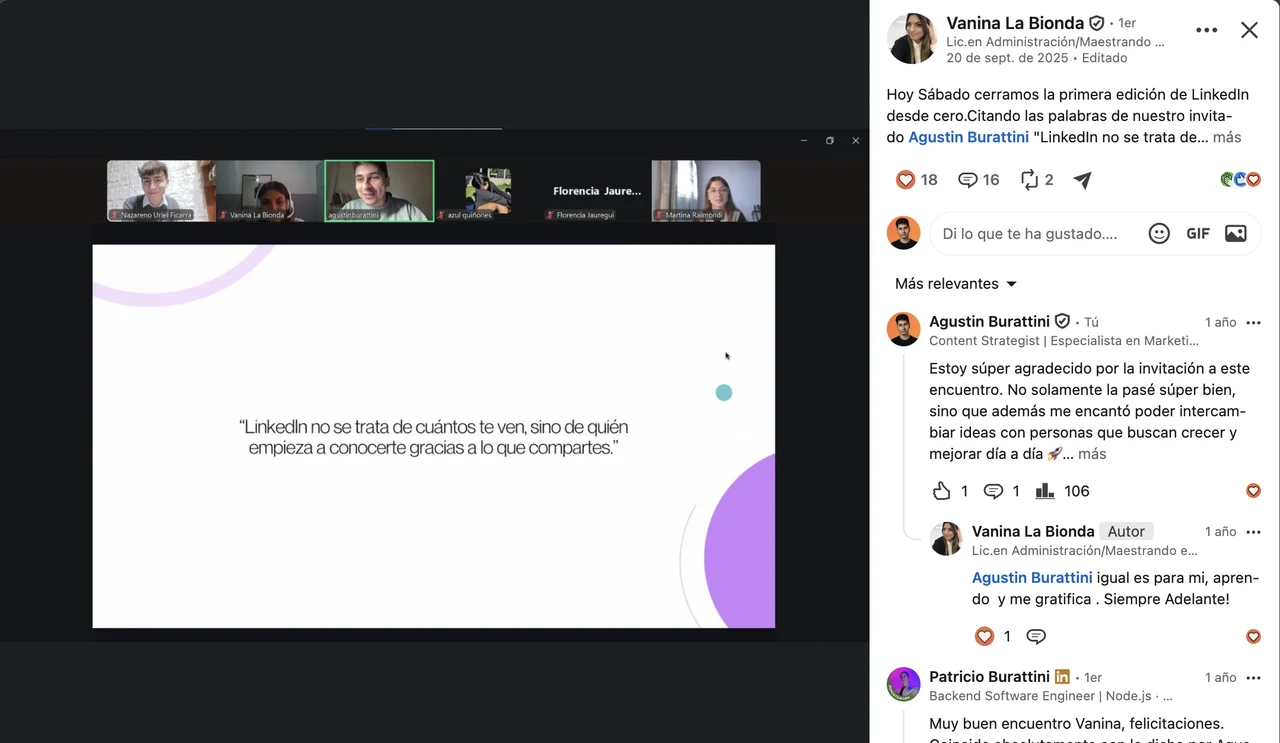Screen dimensions: 1280x743
Task: Click the "Autor" badge on Vanina's reply
Action: pos(1126,531)
